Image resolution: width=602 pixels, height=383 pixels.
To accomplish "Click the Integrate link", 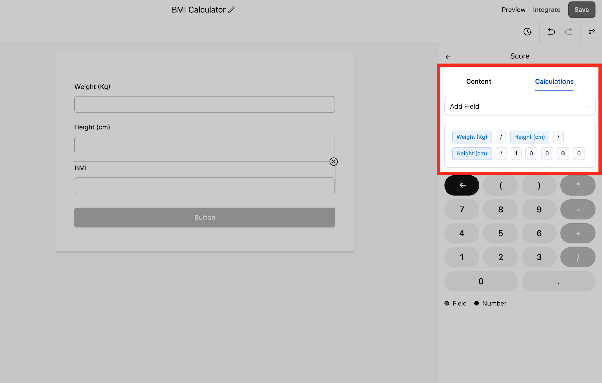I will click(546, 10).
